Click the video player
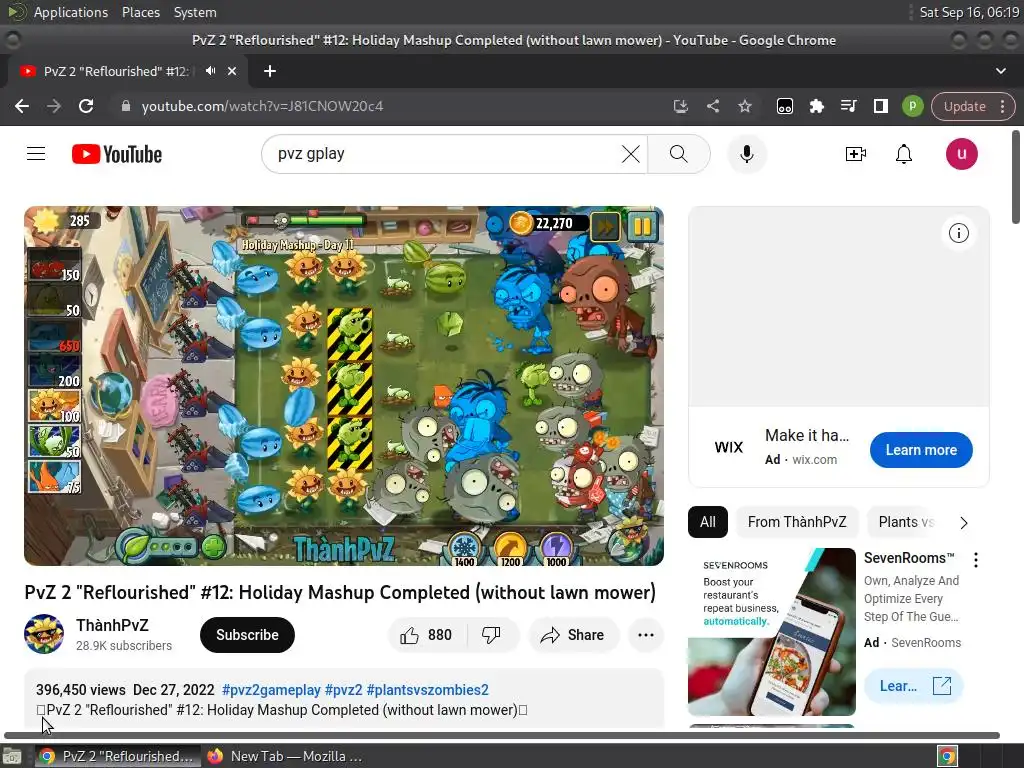Screen dimensions: 1024x768 click(344, 386)
